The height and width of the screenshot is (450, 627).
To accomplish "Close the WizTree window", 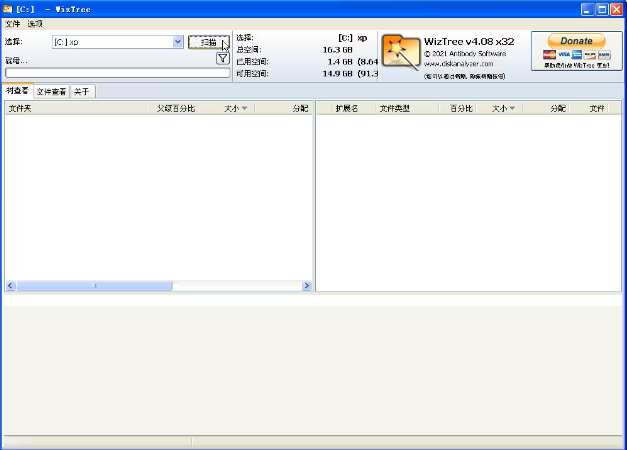I will (x=616, y=9).
